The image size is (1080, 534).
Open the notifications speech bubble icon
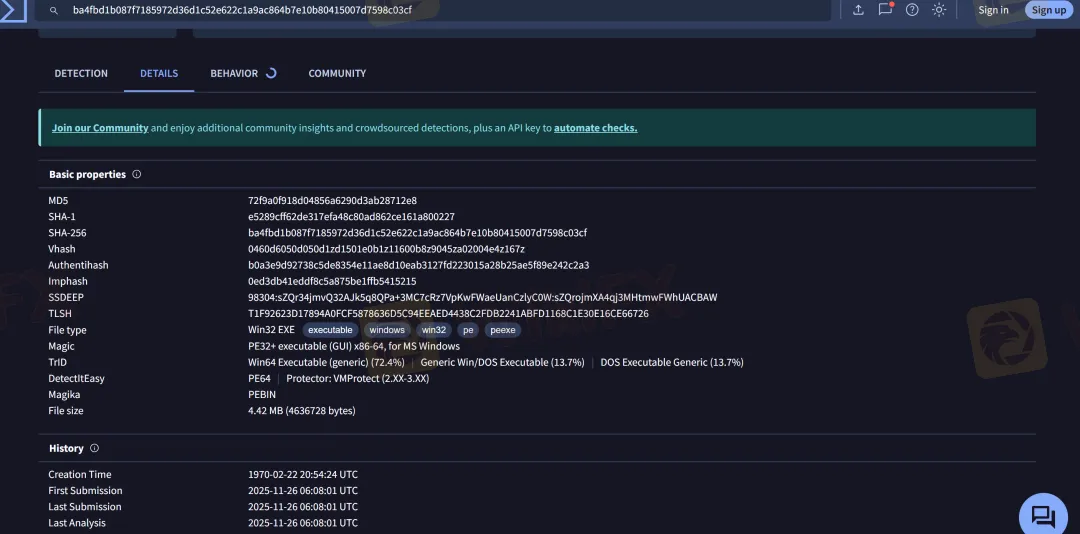coord(885,10)
